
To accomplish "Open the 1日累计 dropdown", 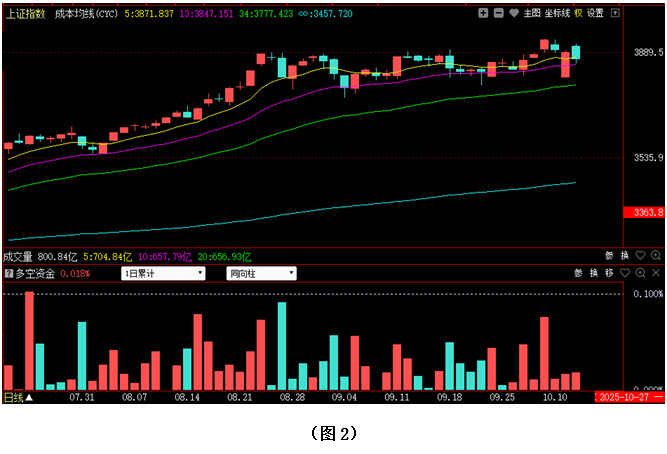I will point(163,273).
